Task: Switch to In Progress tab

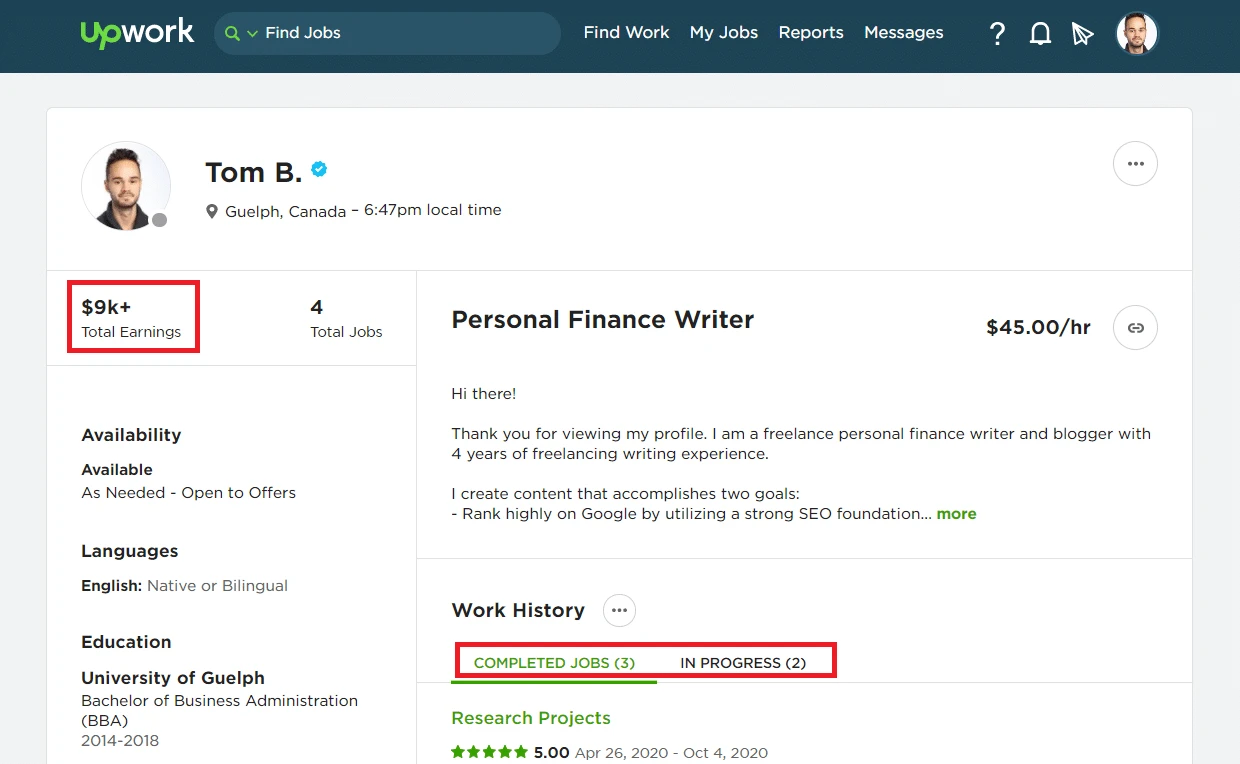Action: click(x=743, y=663)
